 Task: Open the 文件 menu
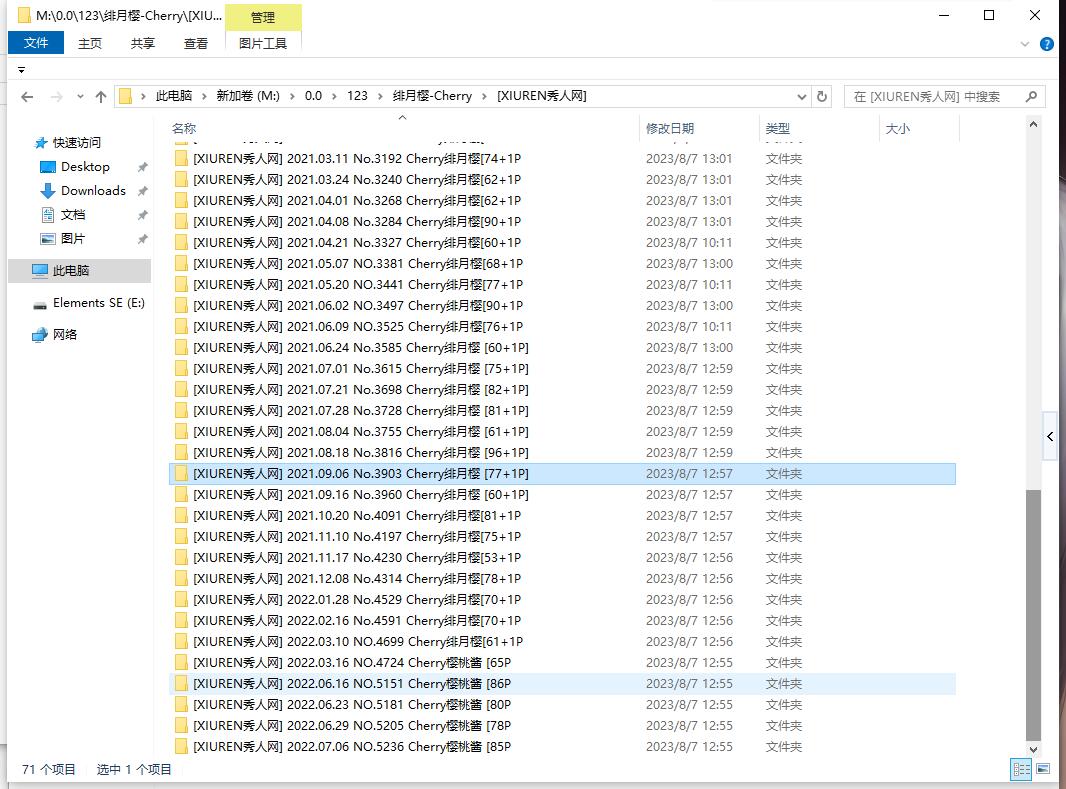click(36, 43)
